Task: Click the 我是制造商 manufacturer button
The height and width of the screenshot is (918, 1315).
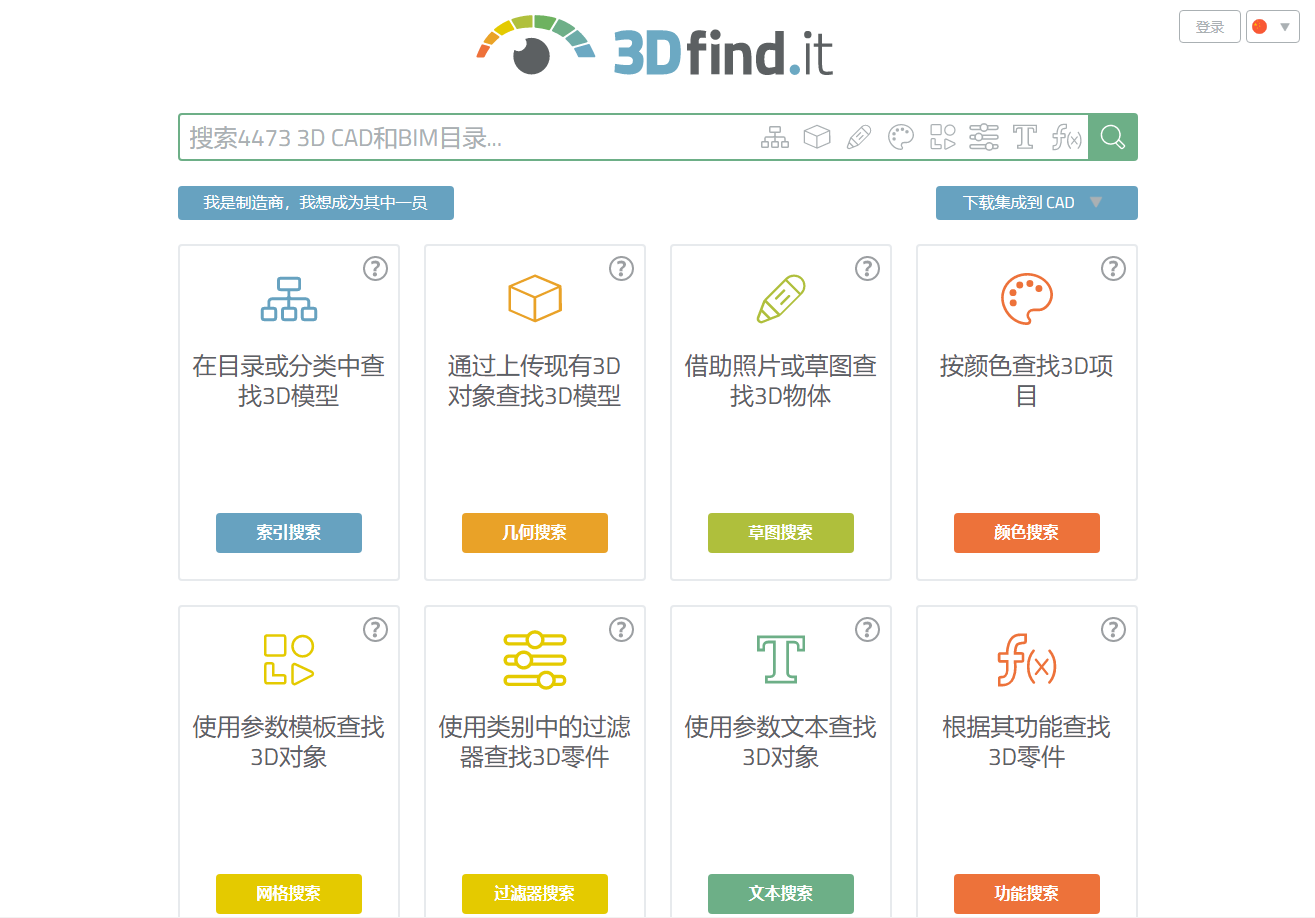Action: pyautogui.click(x=315, y=203)
